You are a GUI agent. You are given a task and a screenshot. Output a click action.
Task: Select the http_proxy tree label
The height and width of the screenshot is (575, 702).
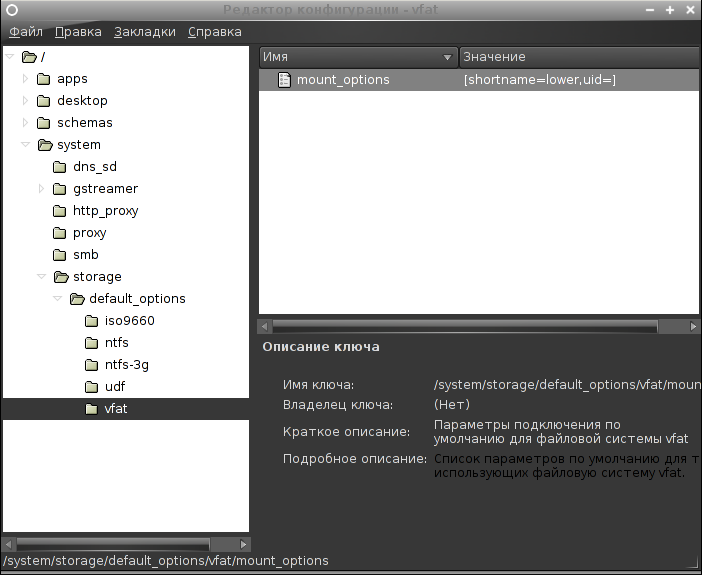(106, 210)
